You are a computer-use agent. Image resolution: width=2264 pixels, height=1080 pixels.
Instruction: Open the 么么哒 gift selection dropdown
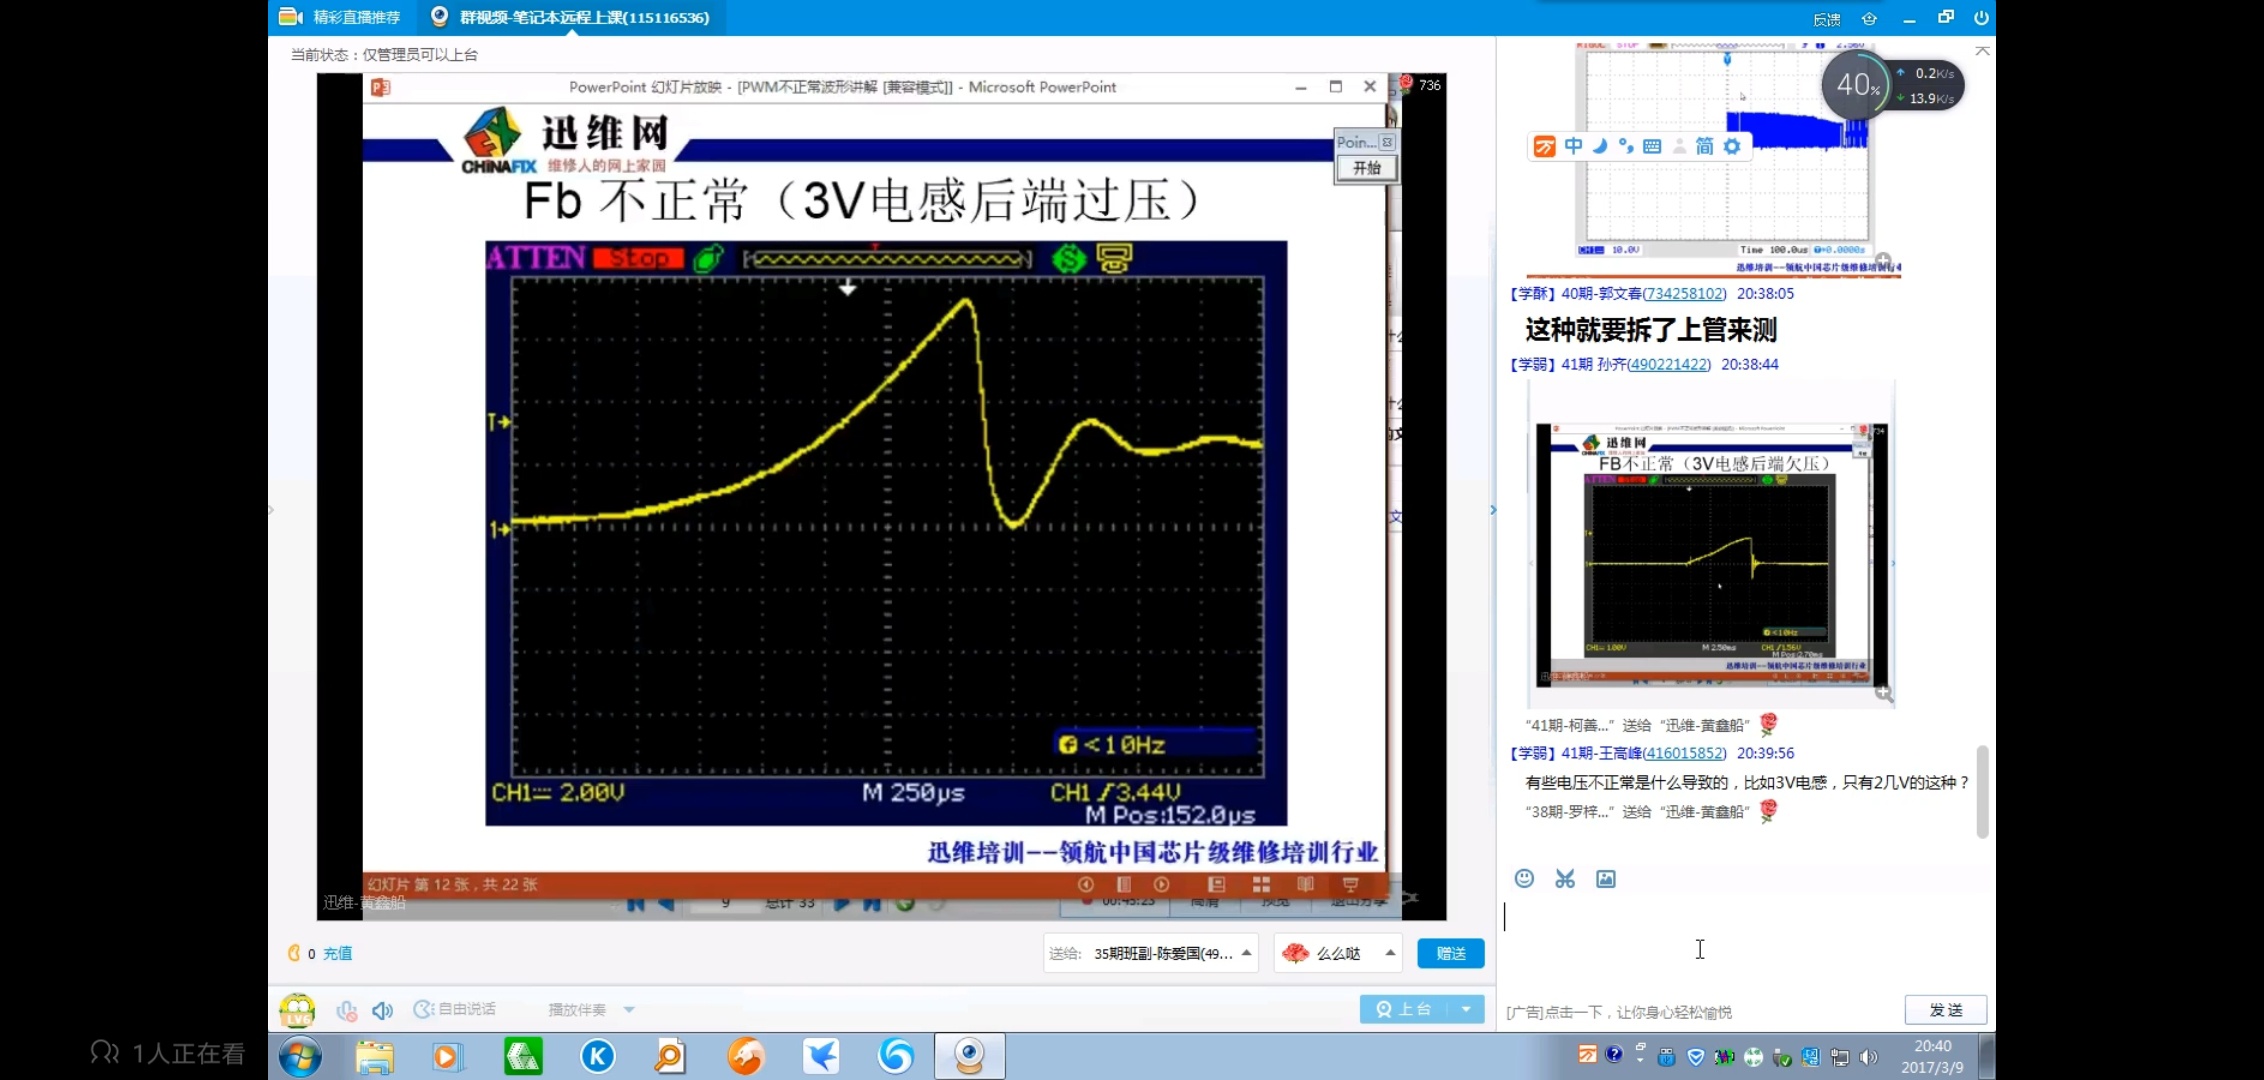pyautogui.click(x=1390, y=953)
